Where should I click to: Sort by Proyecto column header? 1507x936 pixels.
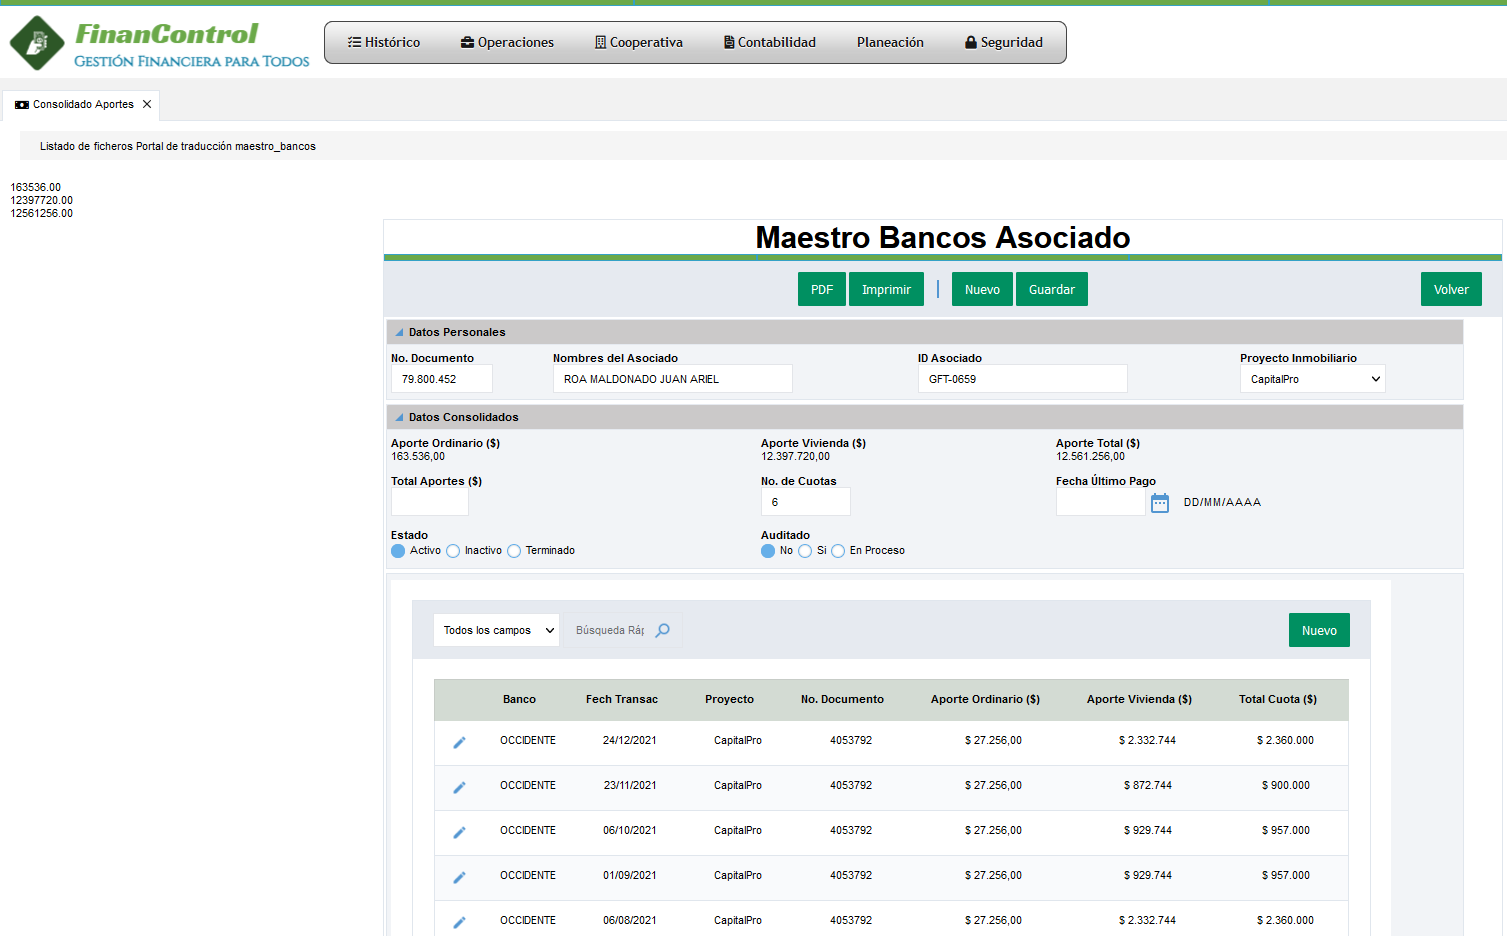(x=729, y=699)
